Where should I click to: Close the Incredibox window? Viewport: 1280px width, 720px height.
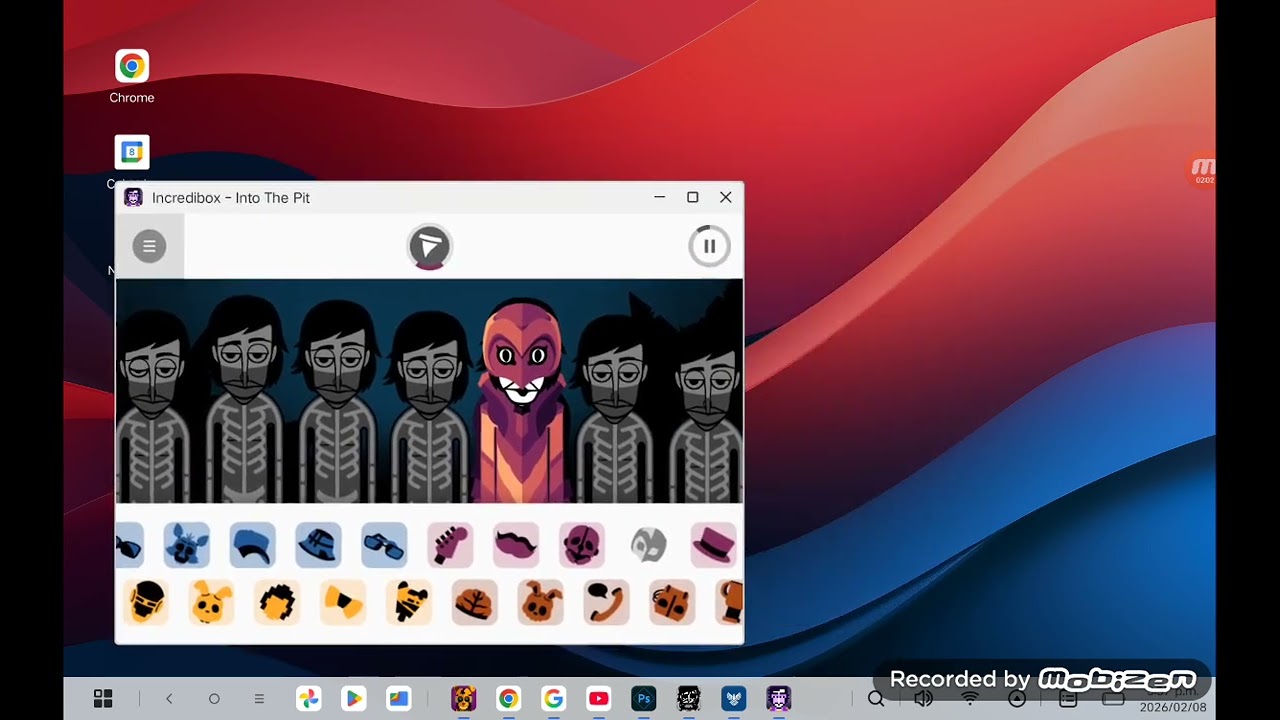[x=726, y=197]
